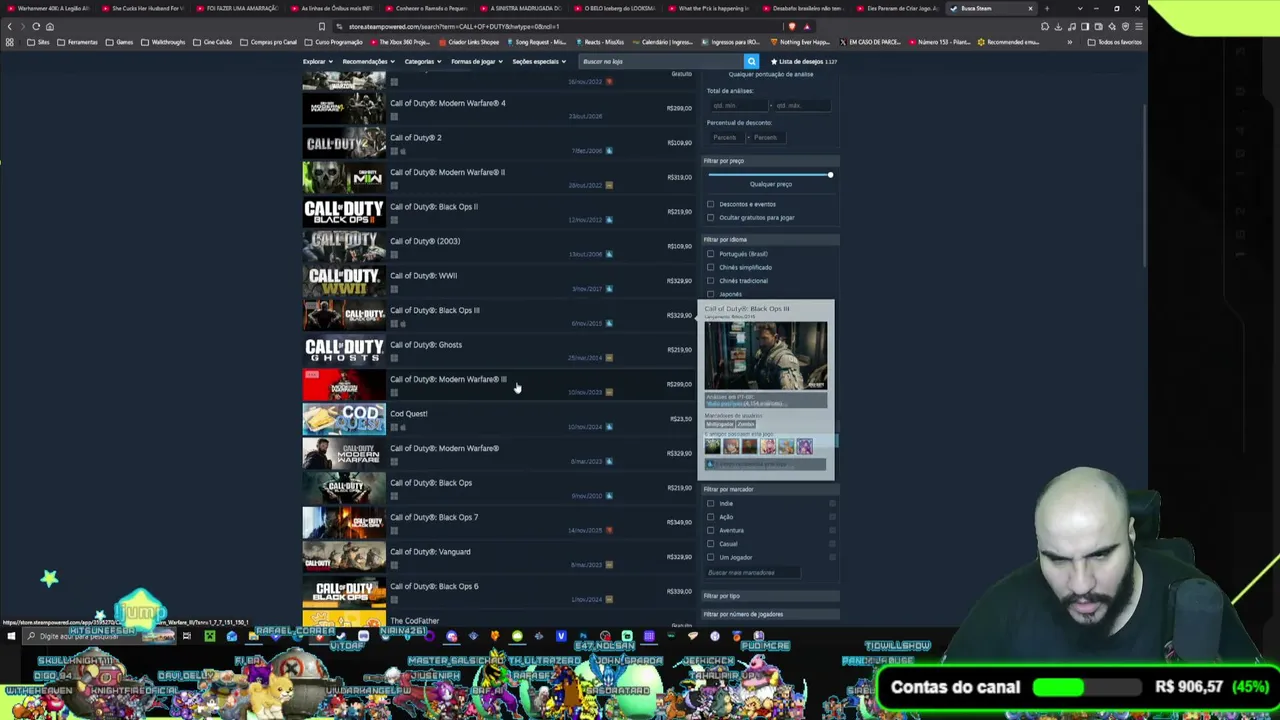The image size is (1280, 720).
Task: Open the browser hamburger menu
Action: click(x=1137, y=26)
